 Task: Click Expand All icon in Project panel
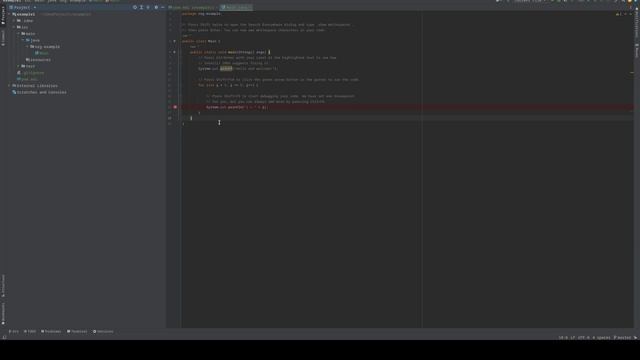pos(141,7)
